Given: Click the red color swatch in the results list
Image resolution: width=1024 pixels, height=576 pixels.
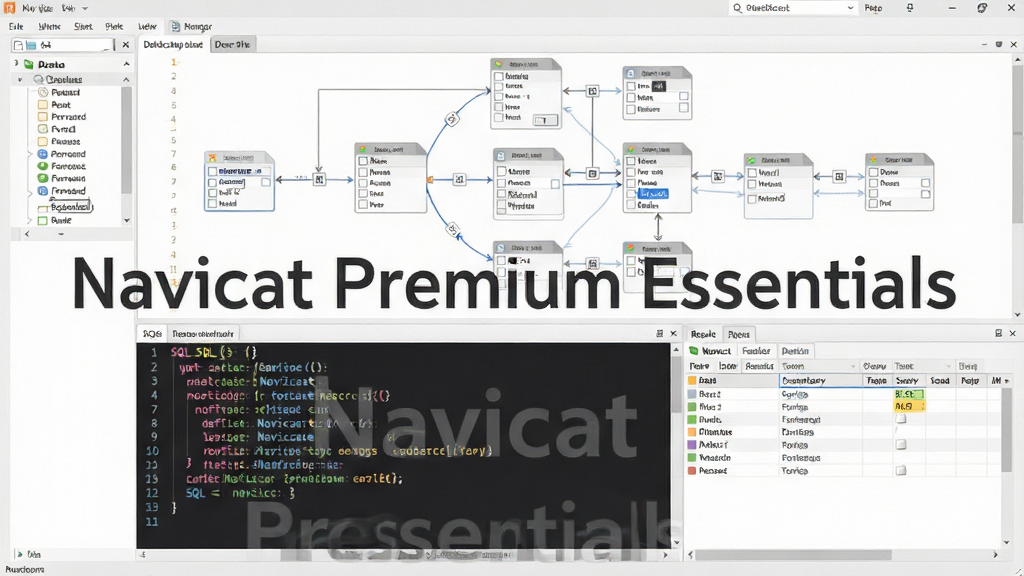Looking at the screenshot, I should click(x=692, y=470).
